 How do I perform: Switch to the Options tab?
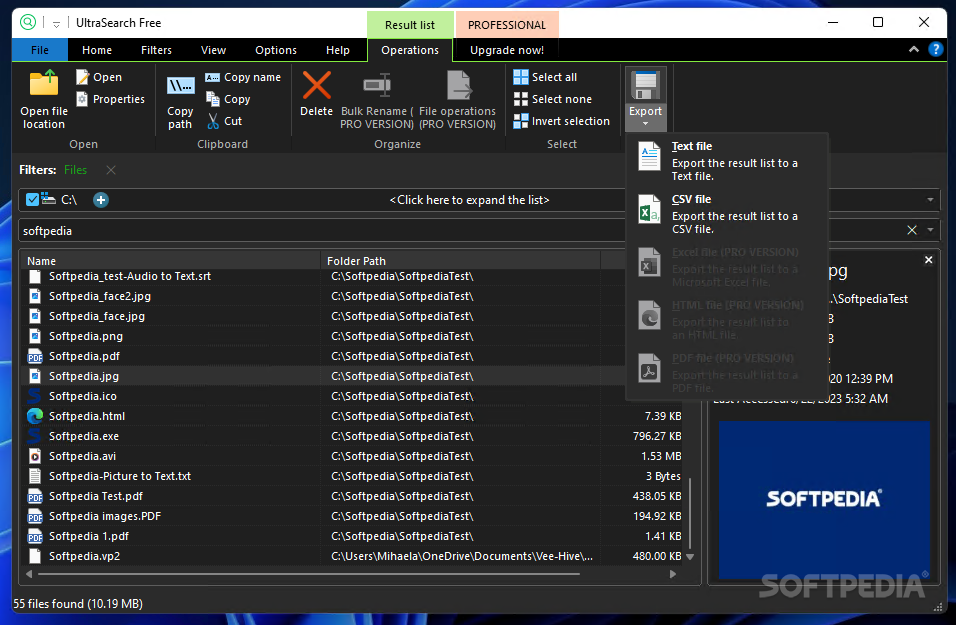(276, 50)
